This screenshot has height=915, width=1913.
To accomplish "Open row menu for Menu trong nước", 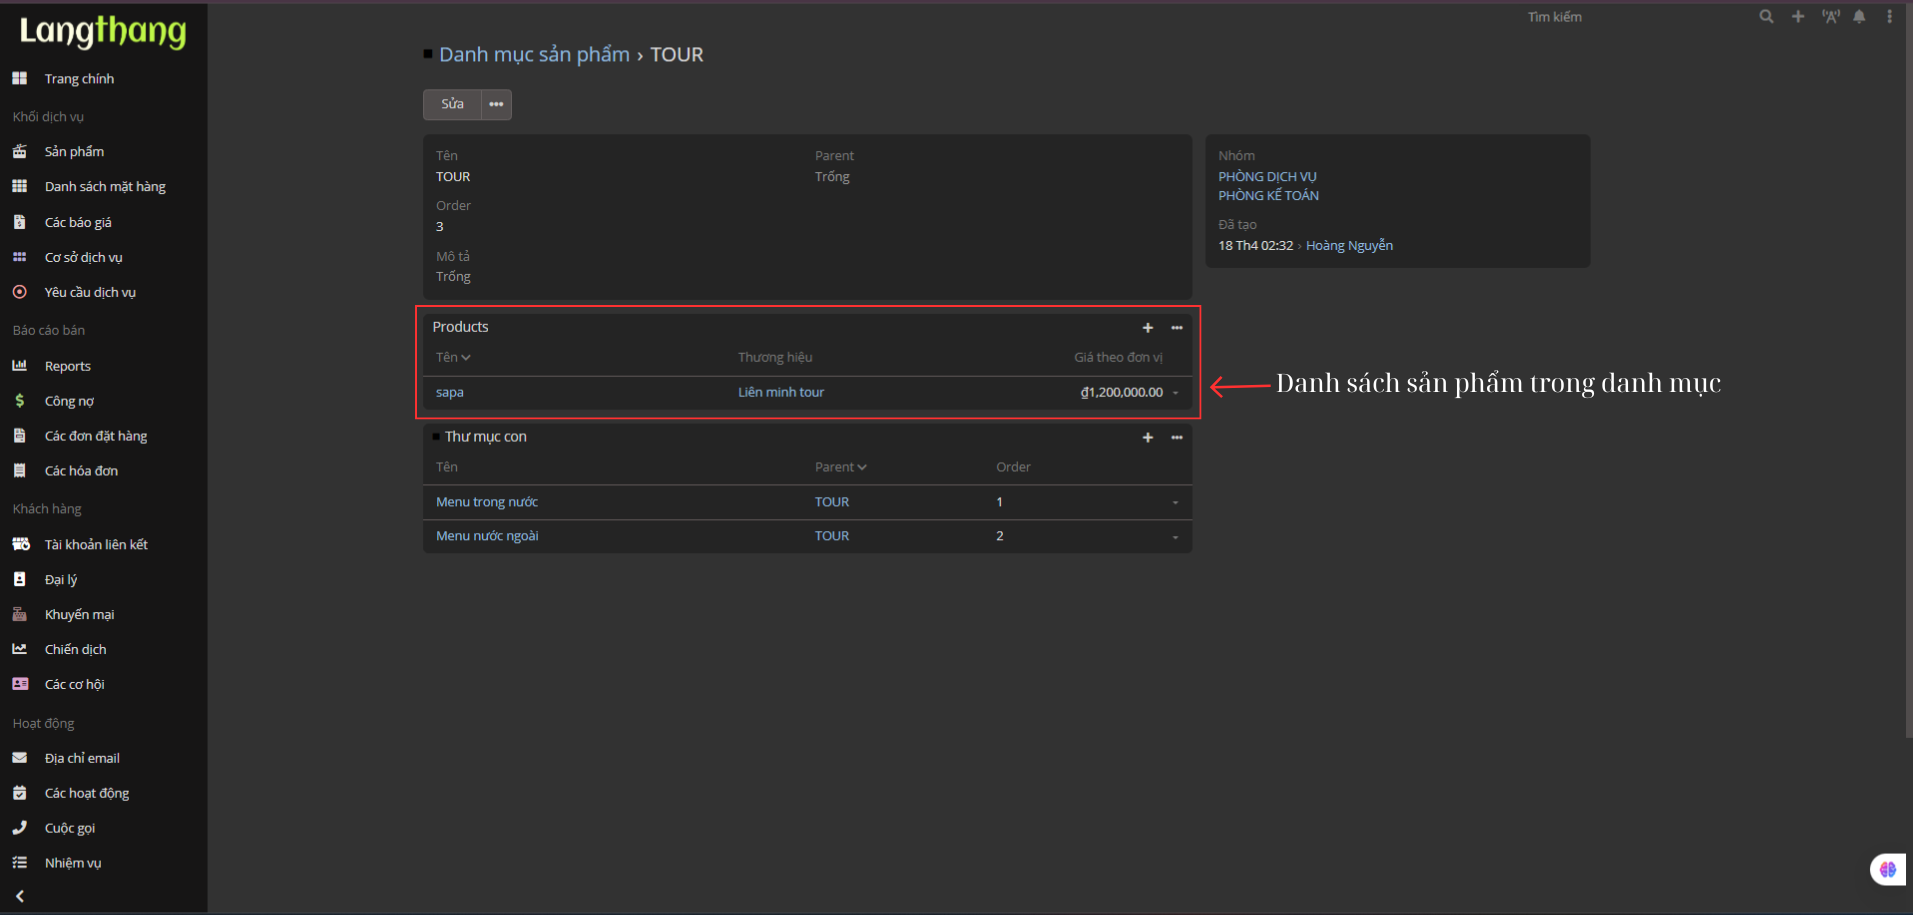I will [x=1175, y=503].
